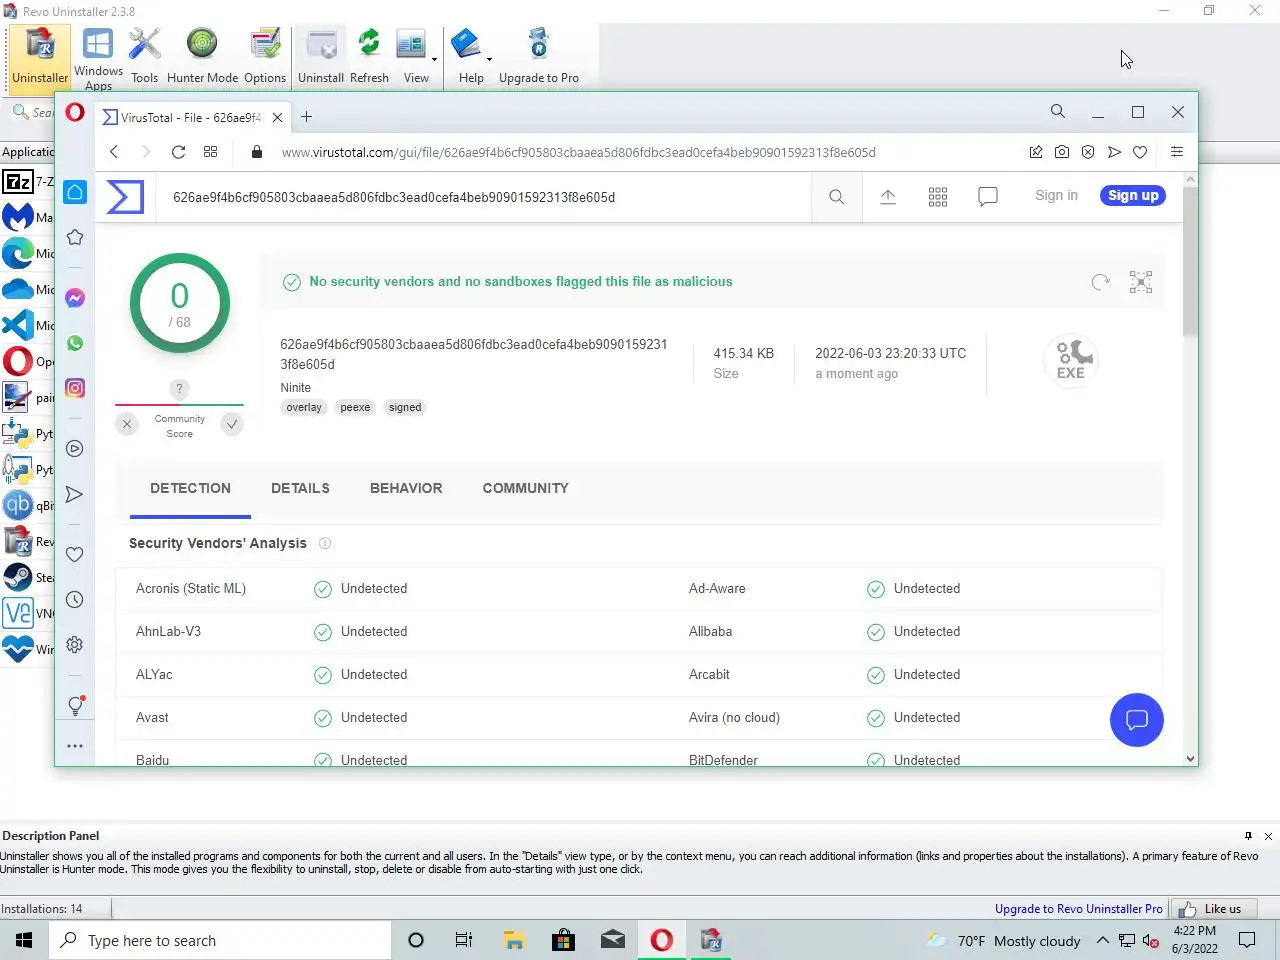Image resolution: width=1280 pixels, height=960 pixels.
Task: Open Instagram in Opera sidebar
Action: point(75,388)
